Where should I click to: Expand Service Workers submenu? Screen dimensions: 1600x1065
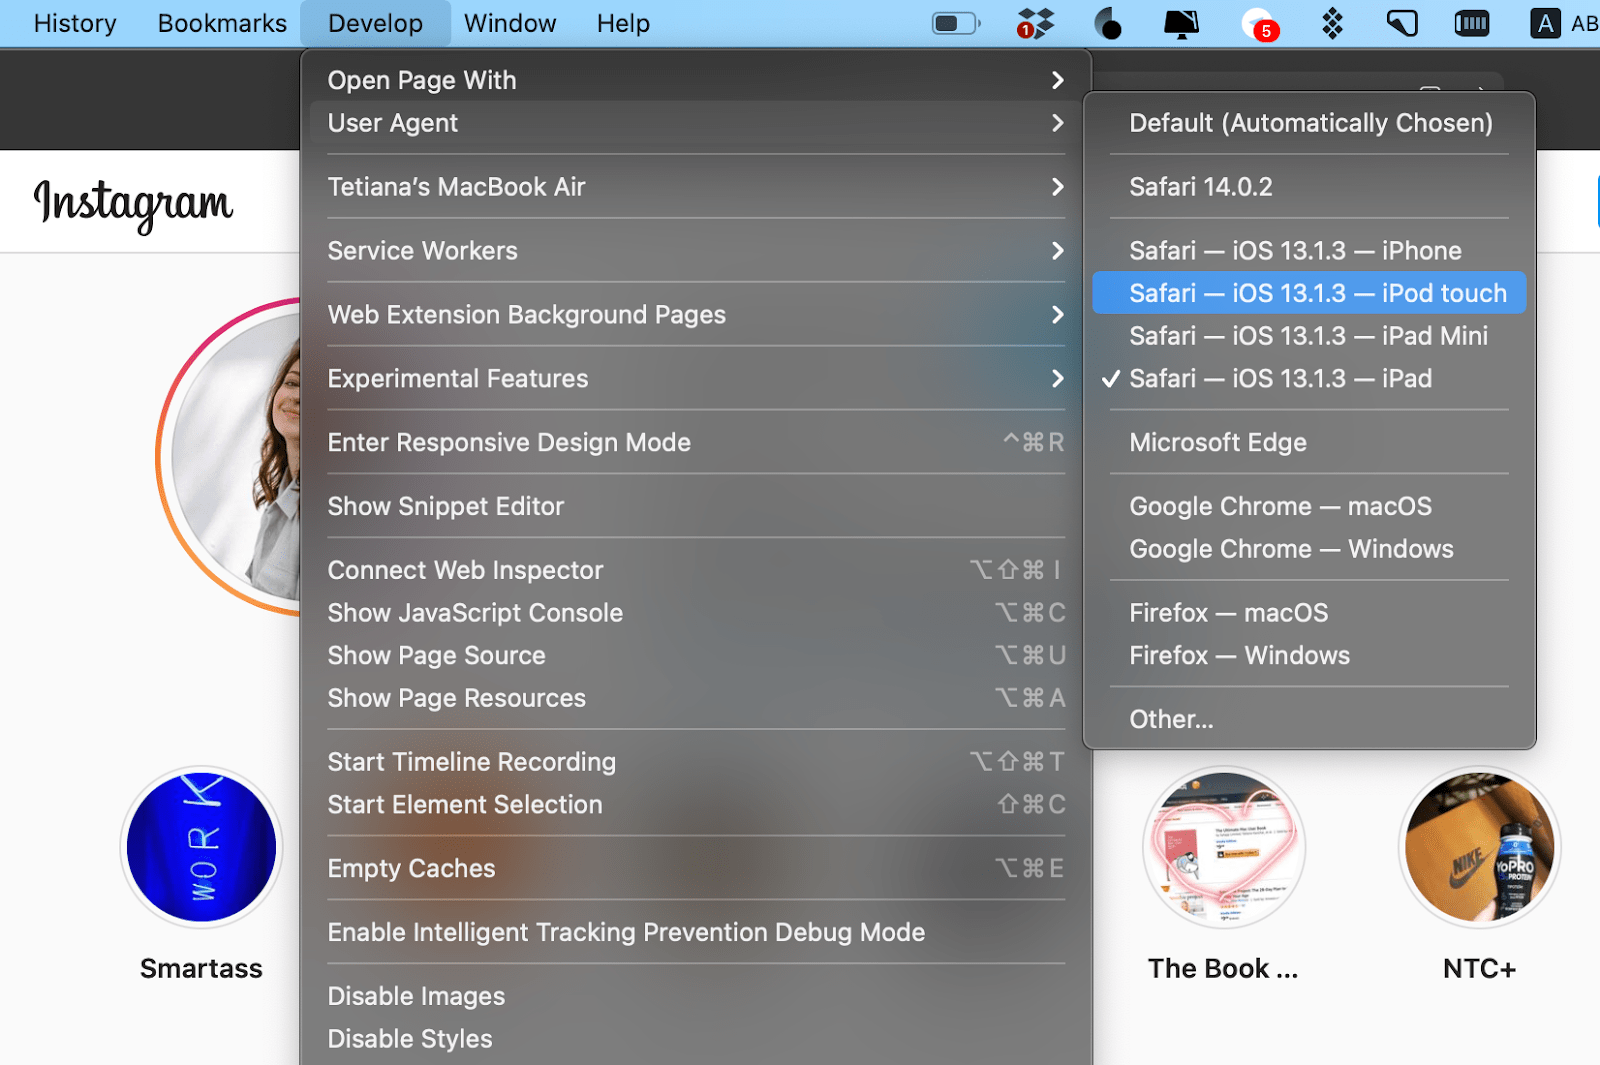point(696,251)
